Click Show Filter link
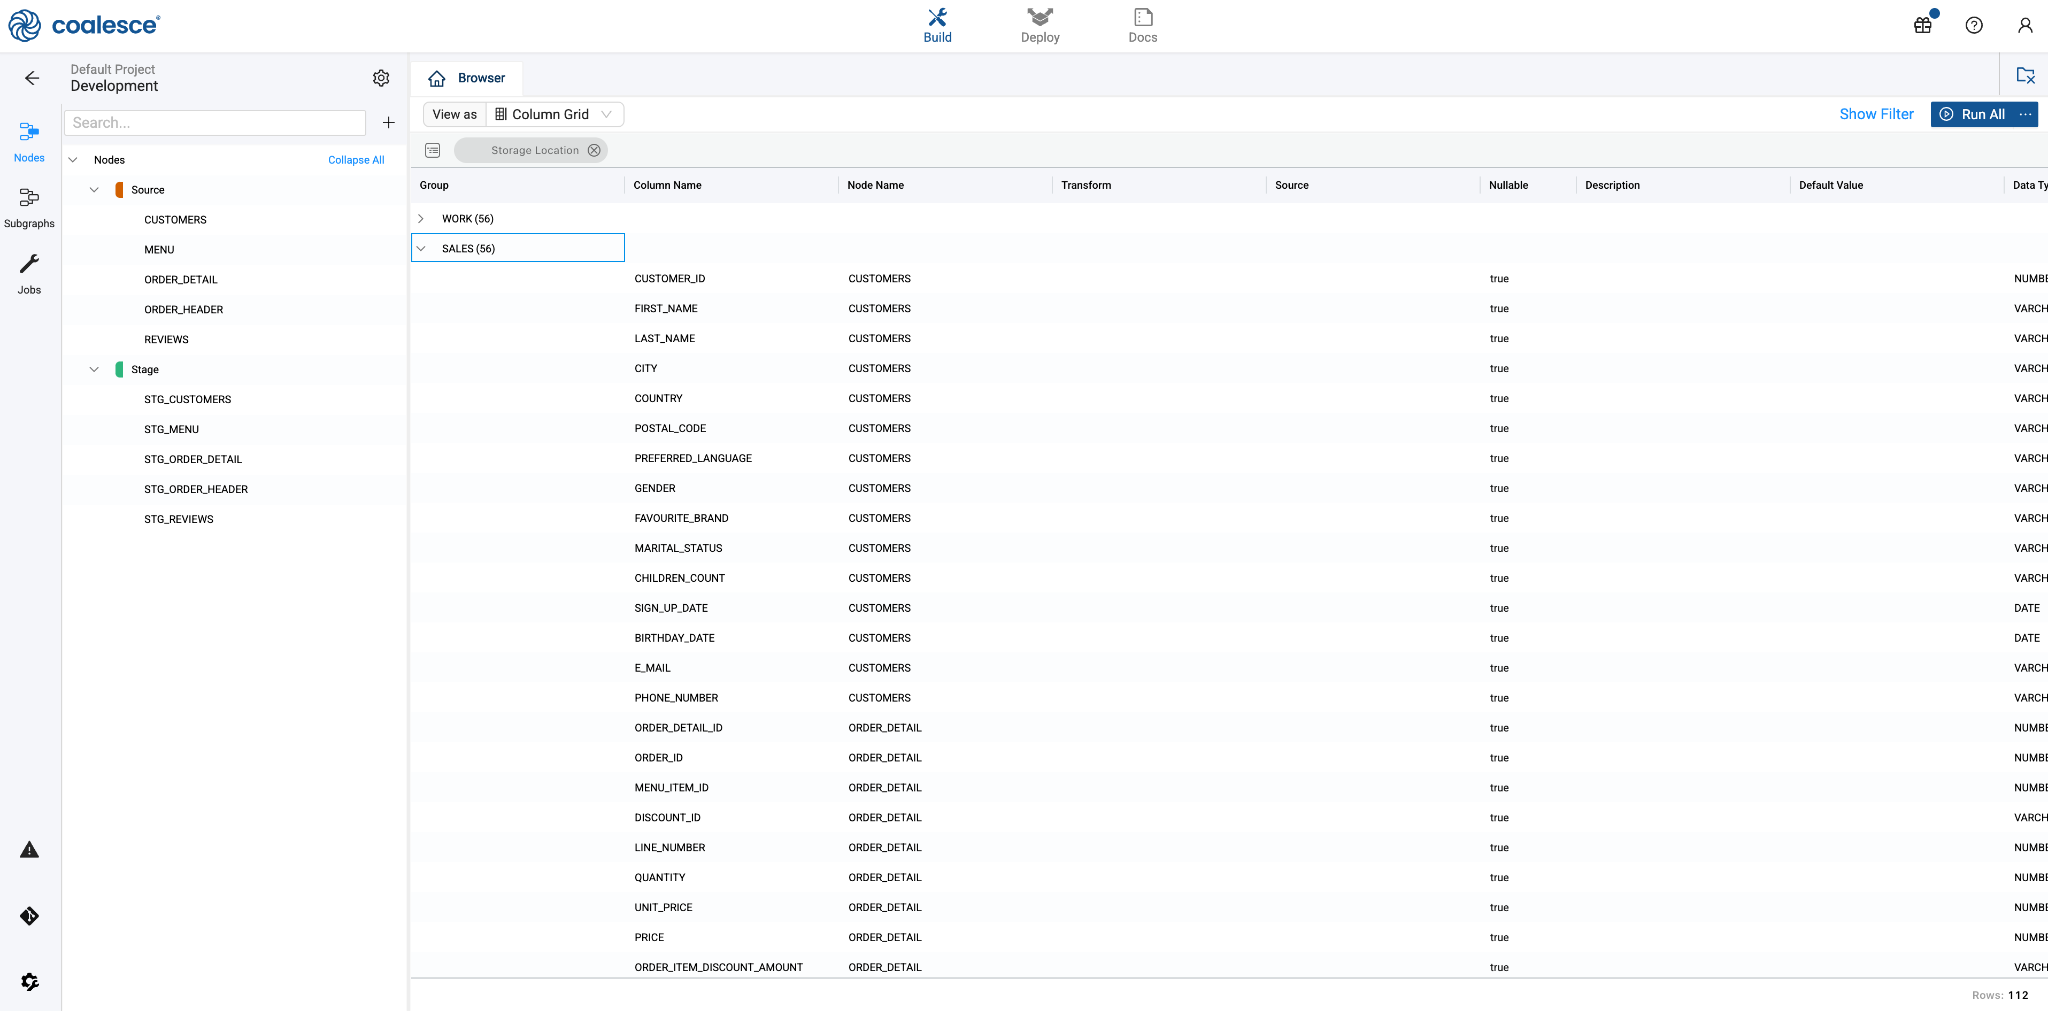 [1876, 114]
